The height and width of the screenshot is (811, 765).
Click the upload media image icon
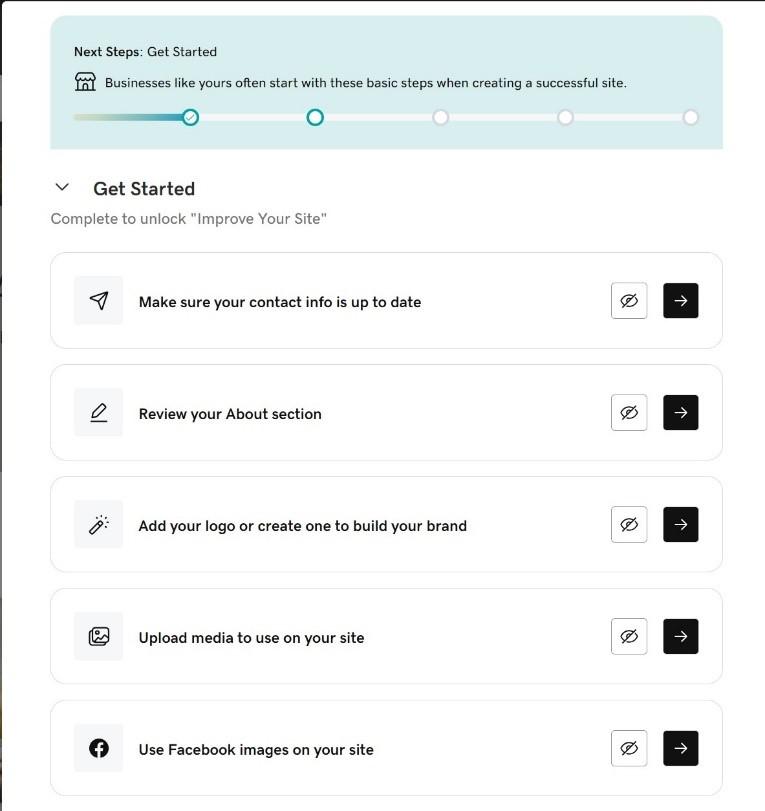coord(99,636)
